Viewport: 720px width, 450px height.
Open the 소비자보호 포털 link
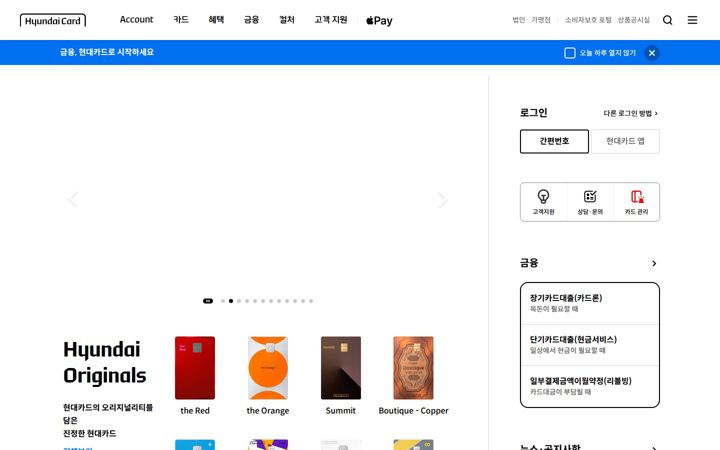[x=588, y=20]
